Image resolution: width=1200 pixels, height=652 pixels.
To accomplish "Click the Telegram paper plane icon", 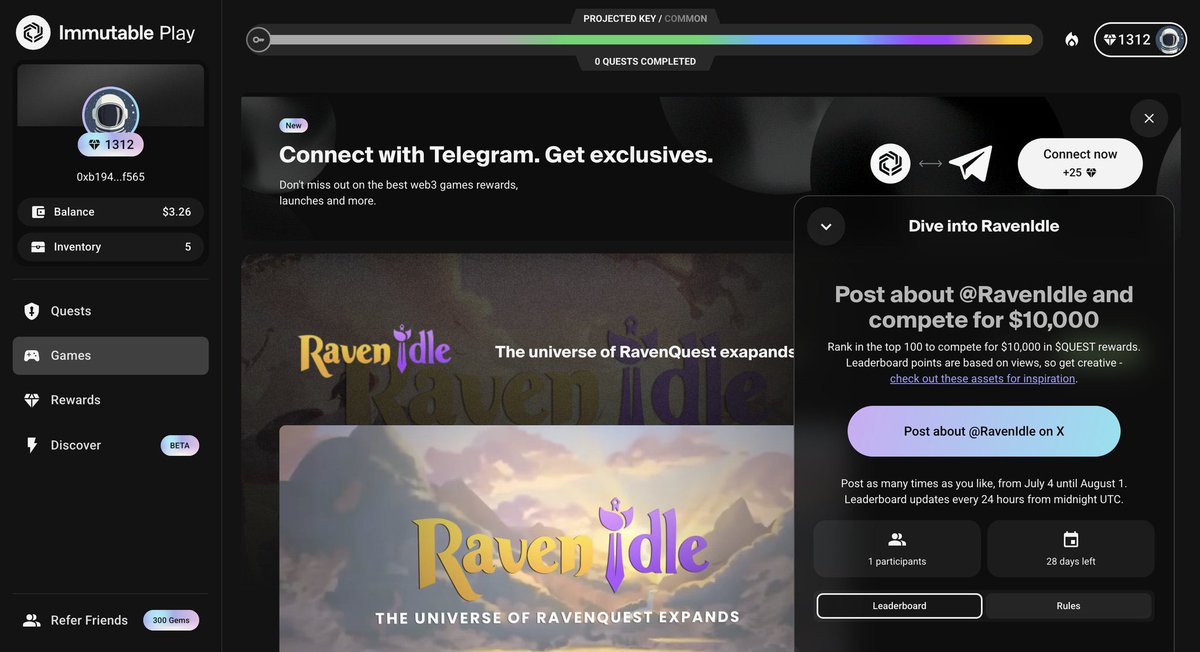I will coord(970,163).
